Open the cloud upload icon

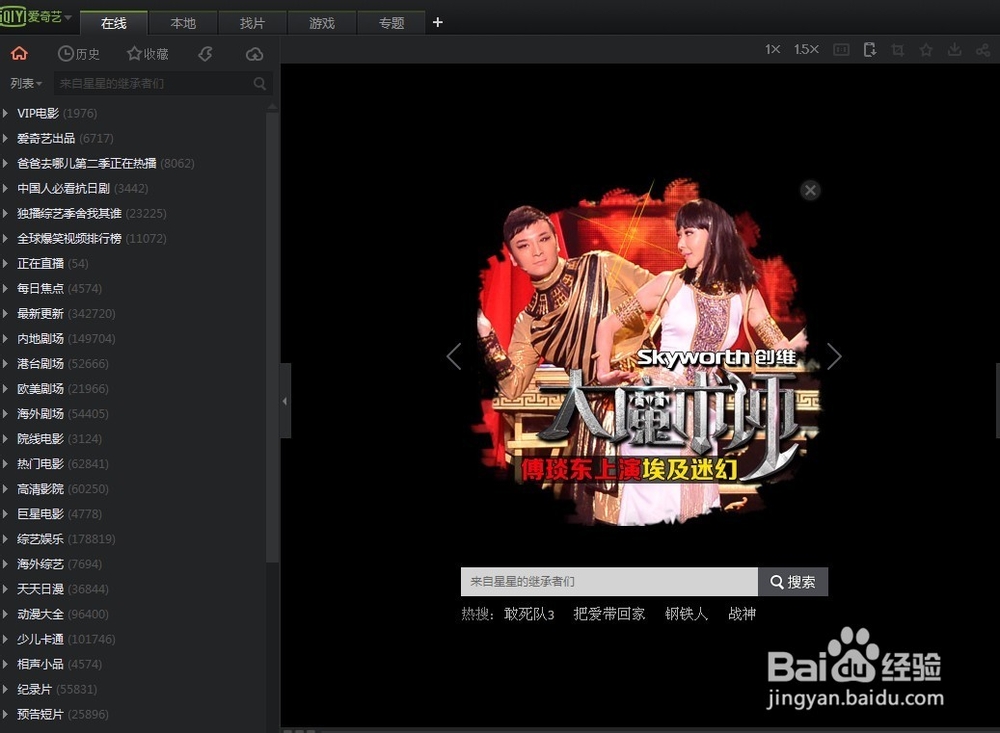(254, 54)
